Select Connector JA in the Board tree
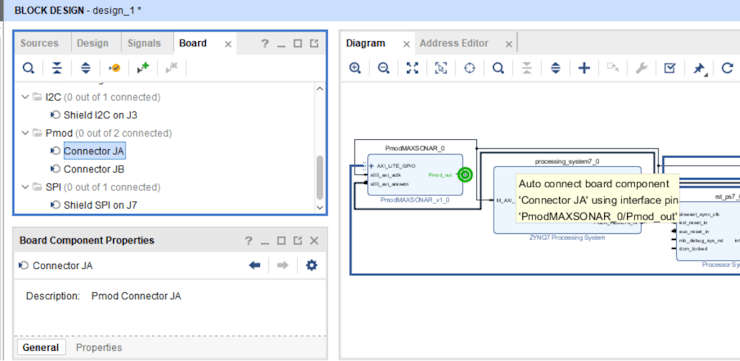740x361 pixels. coord(94,151)
